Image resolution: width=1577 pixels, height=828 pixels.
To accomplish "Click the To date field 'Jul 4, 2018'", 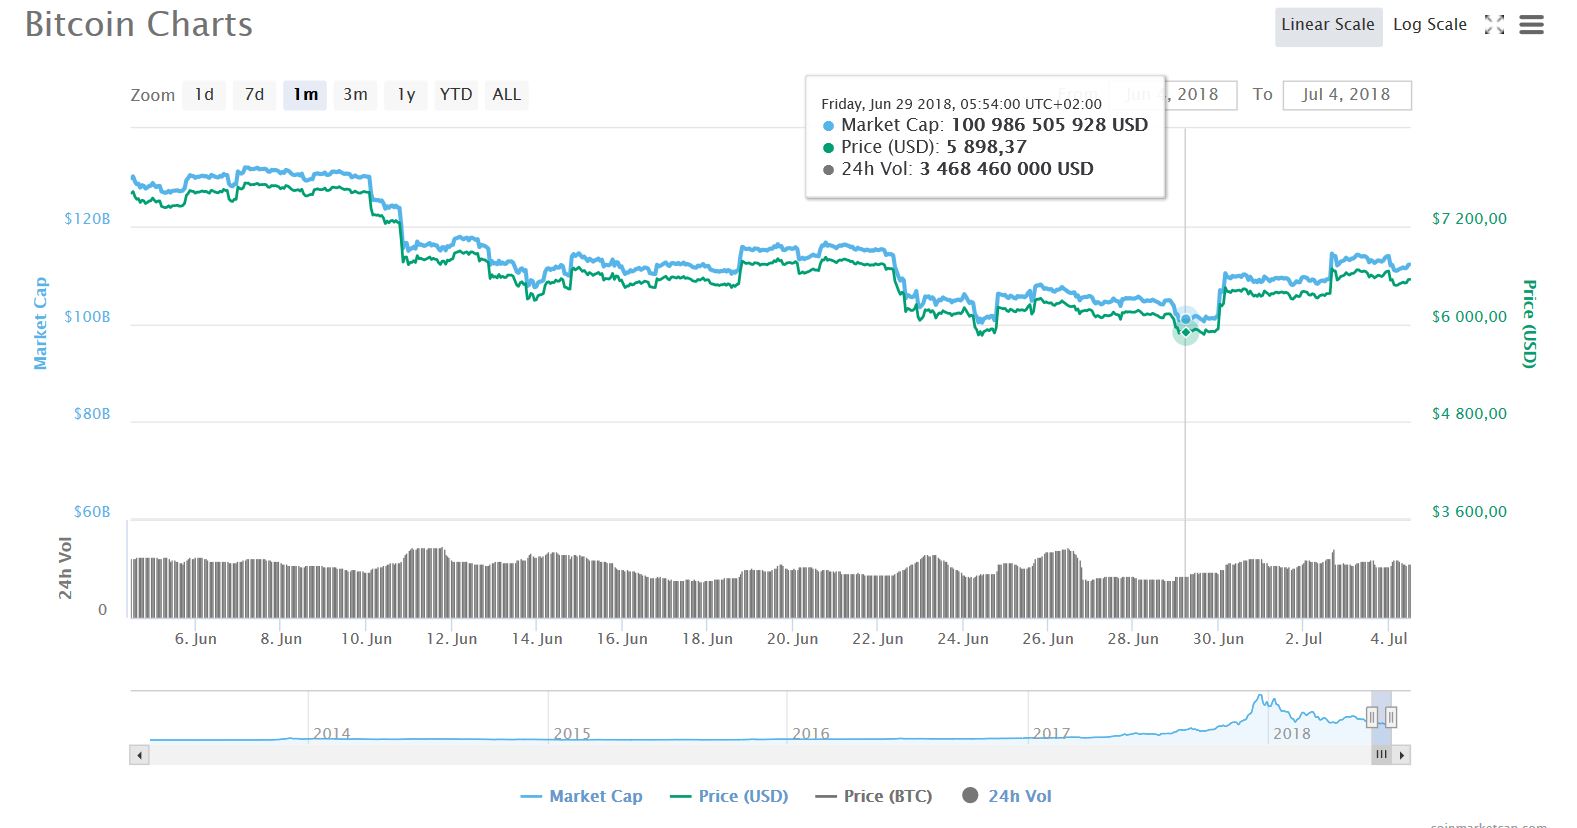I will (1346, 95).
